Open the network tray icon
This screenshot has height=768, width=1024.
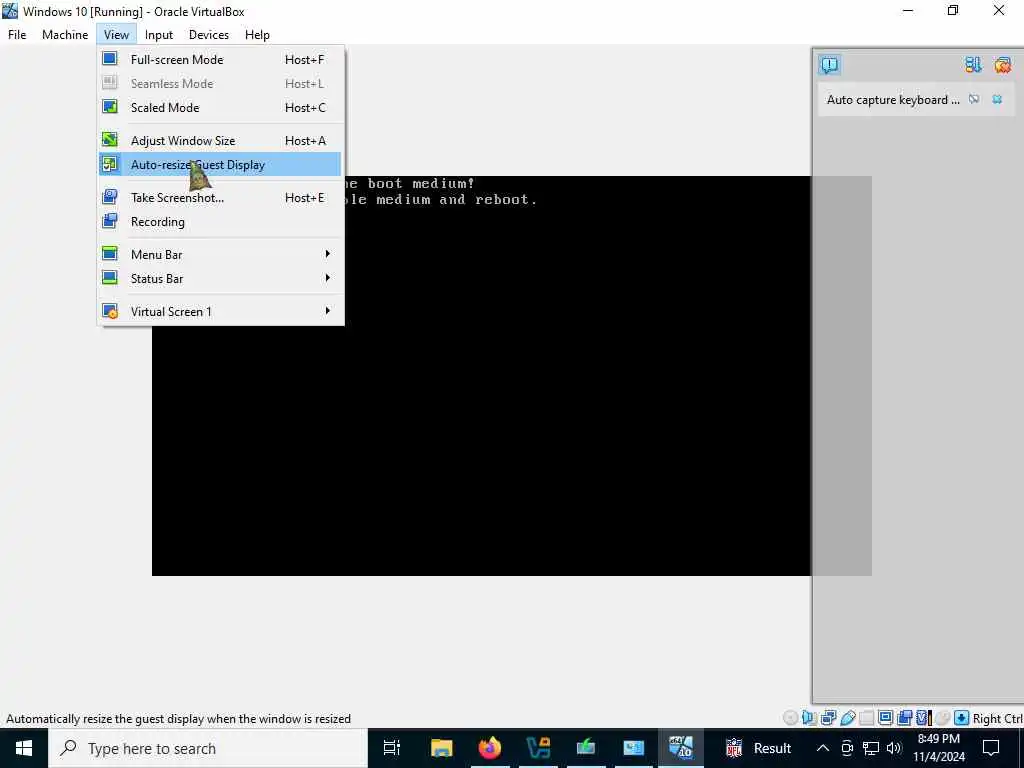pos(871,748)
